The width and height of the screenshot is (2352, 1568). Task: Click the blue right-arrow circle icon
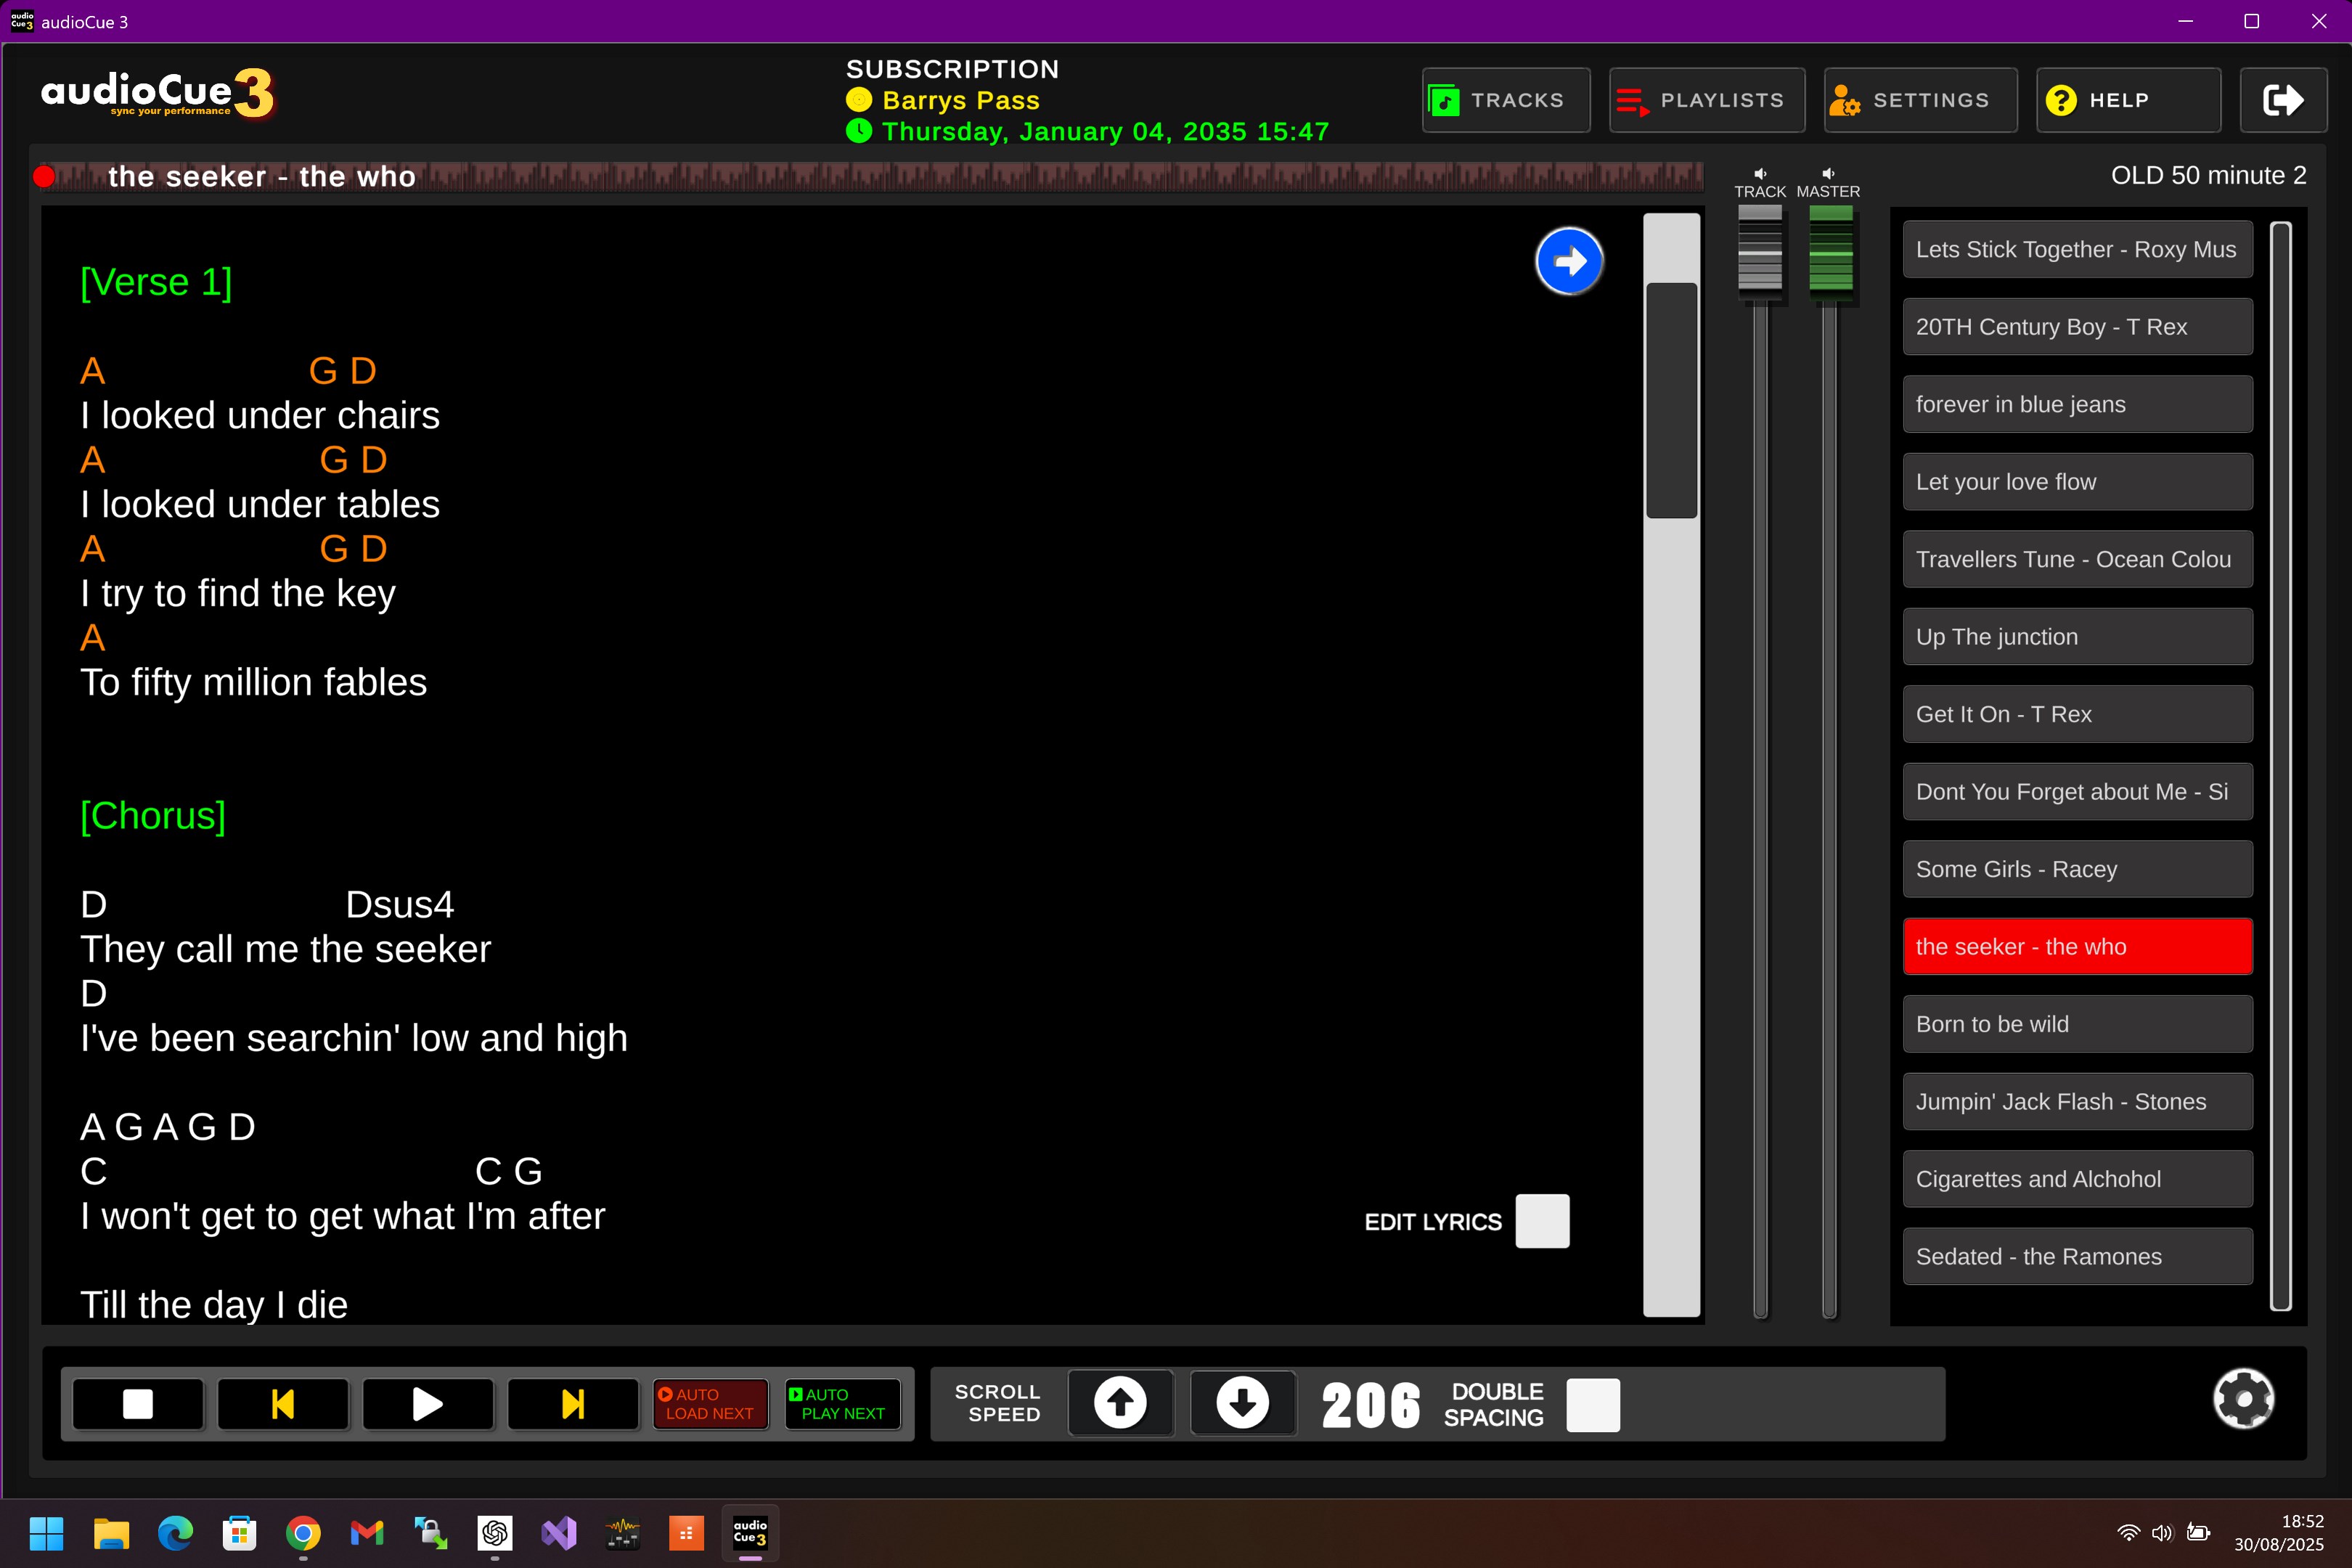point(1569,261)
